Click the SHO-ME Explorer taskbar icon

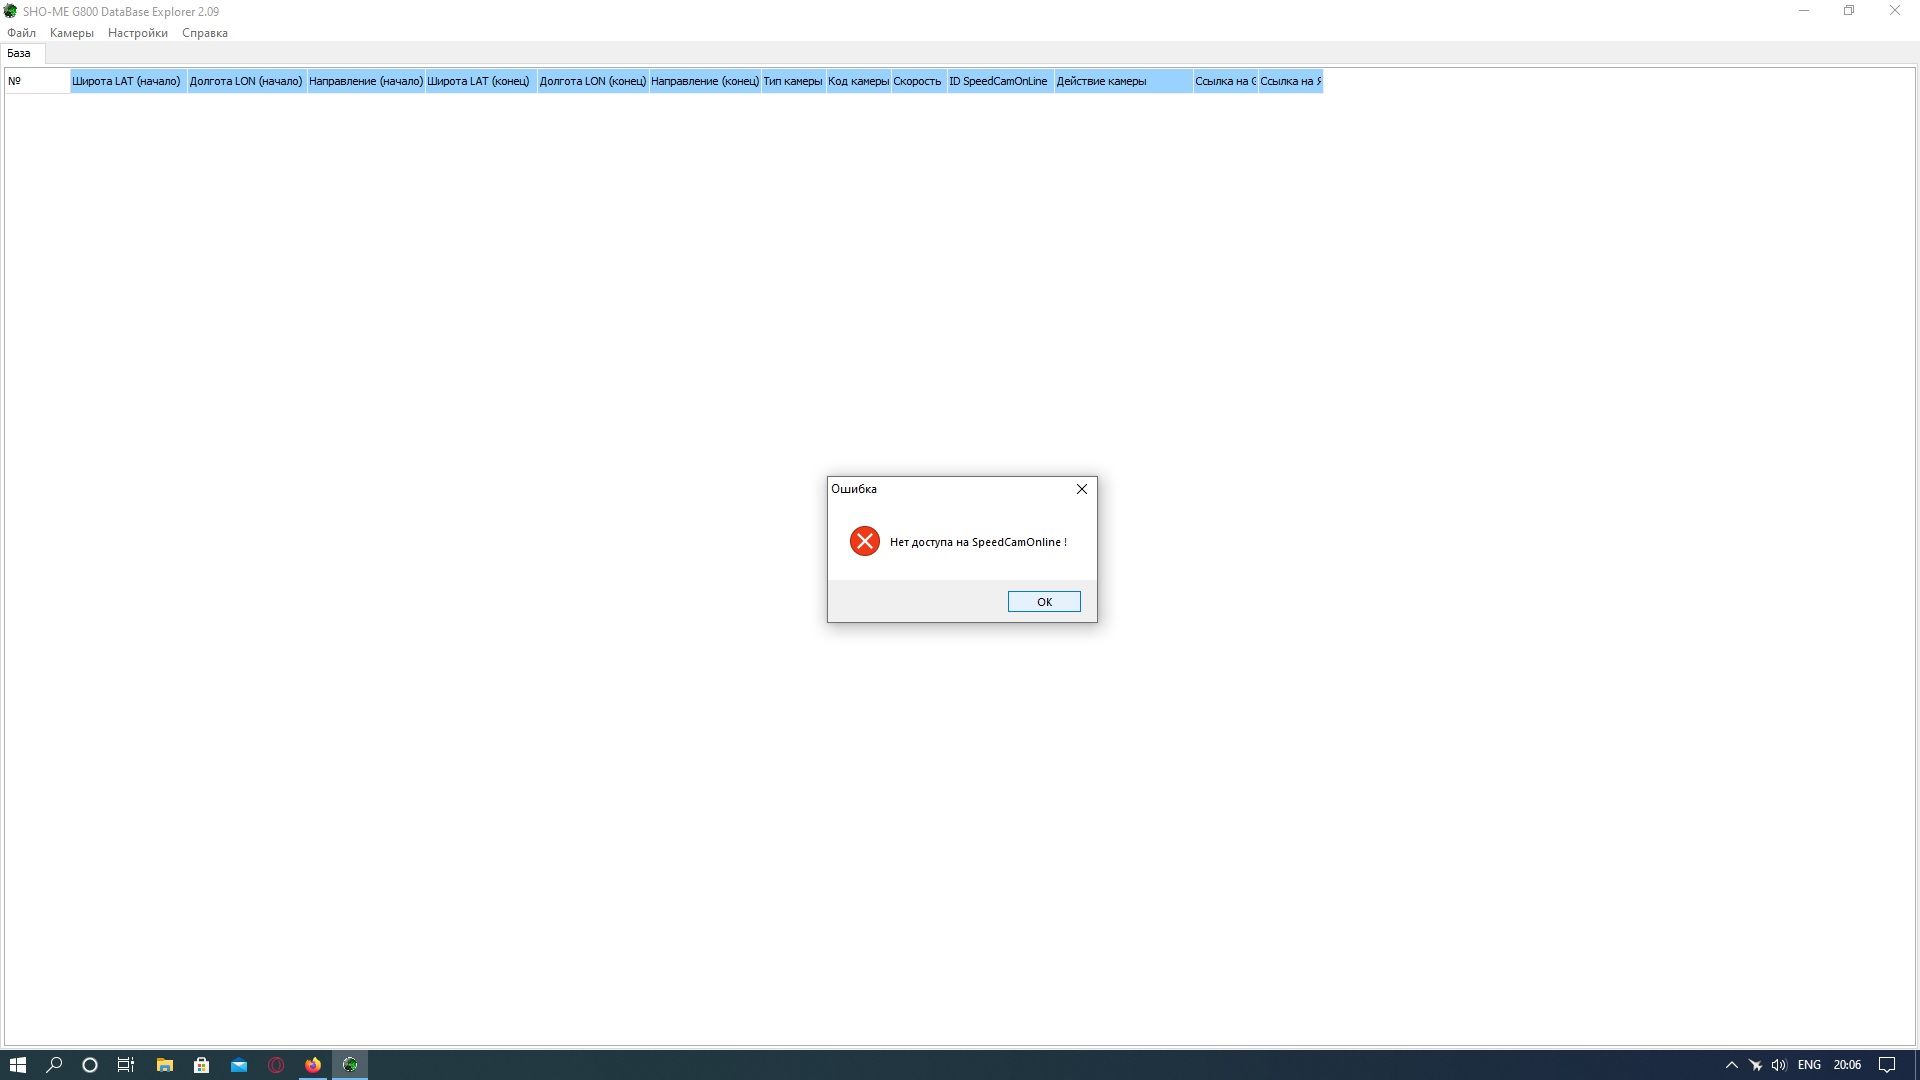point(350,1065)
